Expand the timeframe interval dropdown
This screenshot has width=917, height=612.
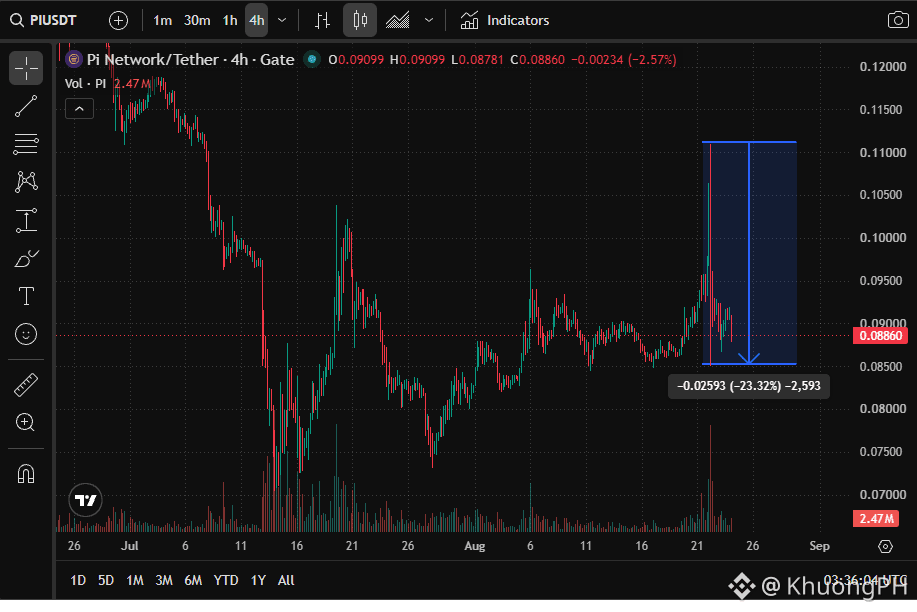[x=282, y=20]
